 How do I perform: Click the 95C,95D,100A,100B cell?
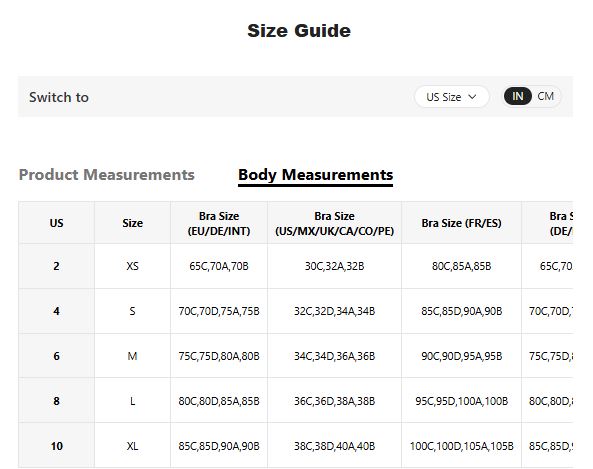461,401
